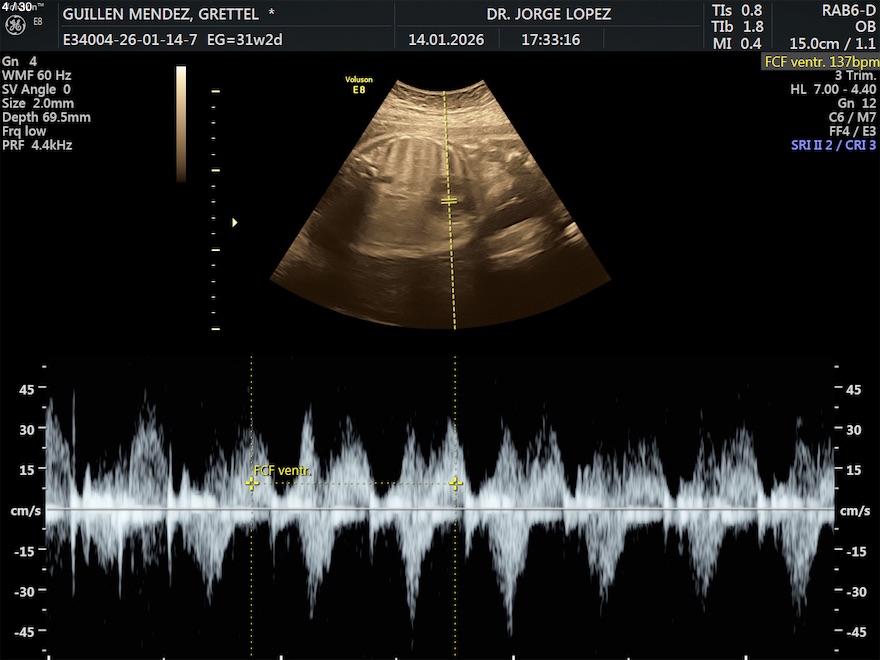This screenshot has height=660, width=880.
Task: Click the Doppler sample volume gate marker
Action: coord(449,201)
